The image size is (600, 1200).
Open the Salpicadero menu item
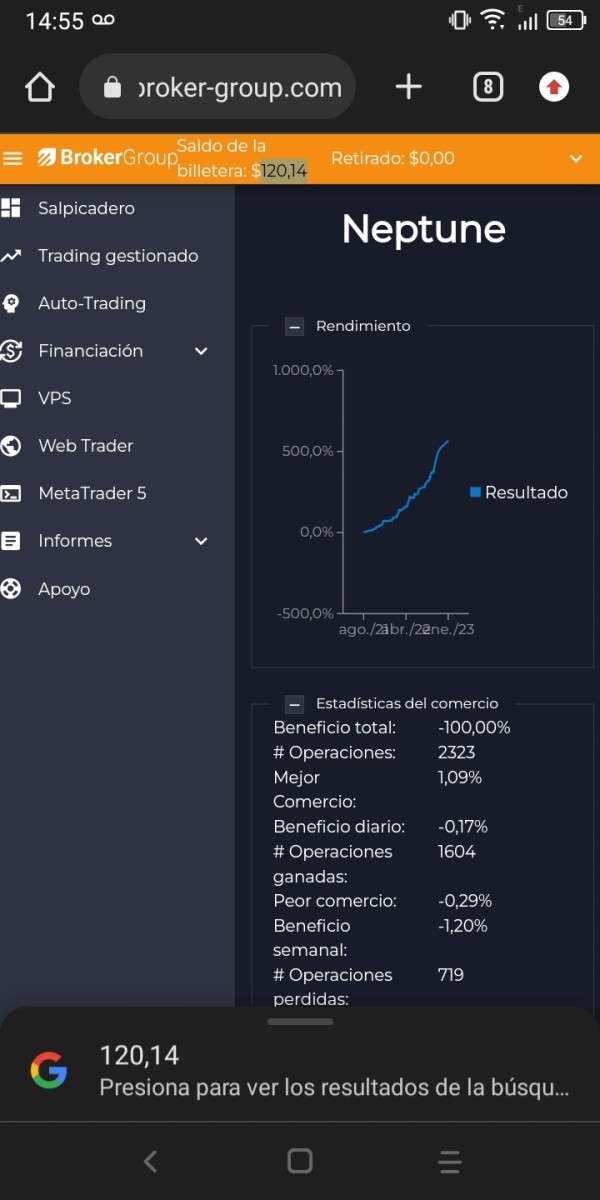(86, 208)
